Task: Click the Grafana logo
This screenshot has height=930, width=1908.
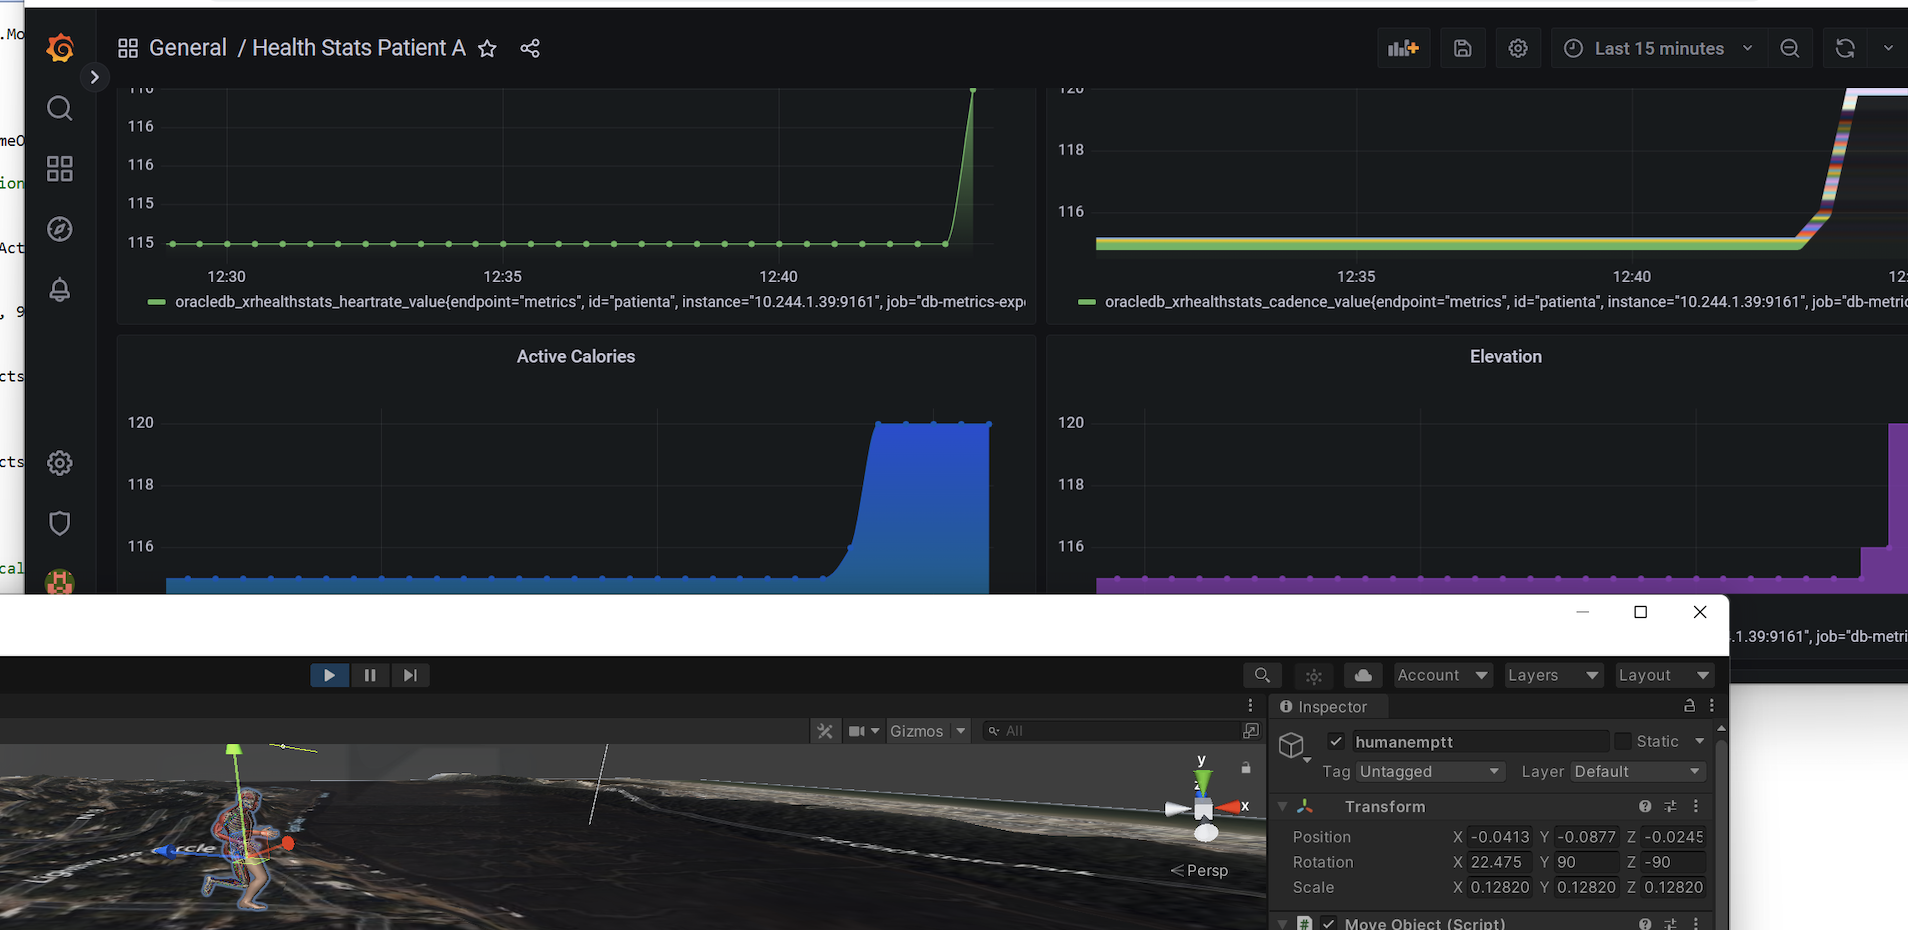Action: [59, 47]
